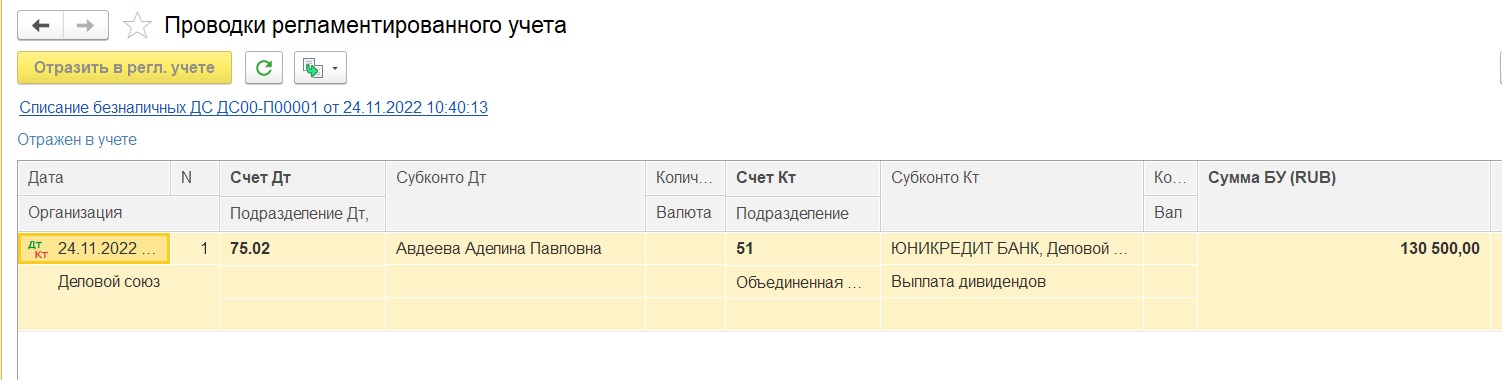Click the Отражен в учете status text
This screenshot has height=380, width=1502.
[78, 140]
